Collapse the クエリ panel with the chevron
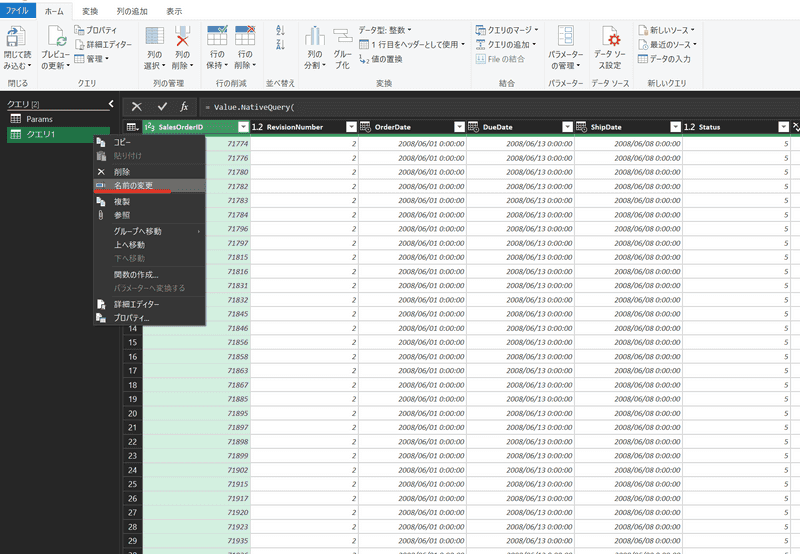 pyautogui.click(x=111, y=103)
